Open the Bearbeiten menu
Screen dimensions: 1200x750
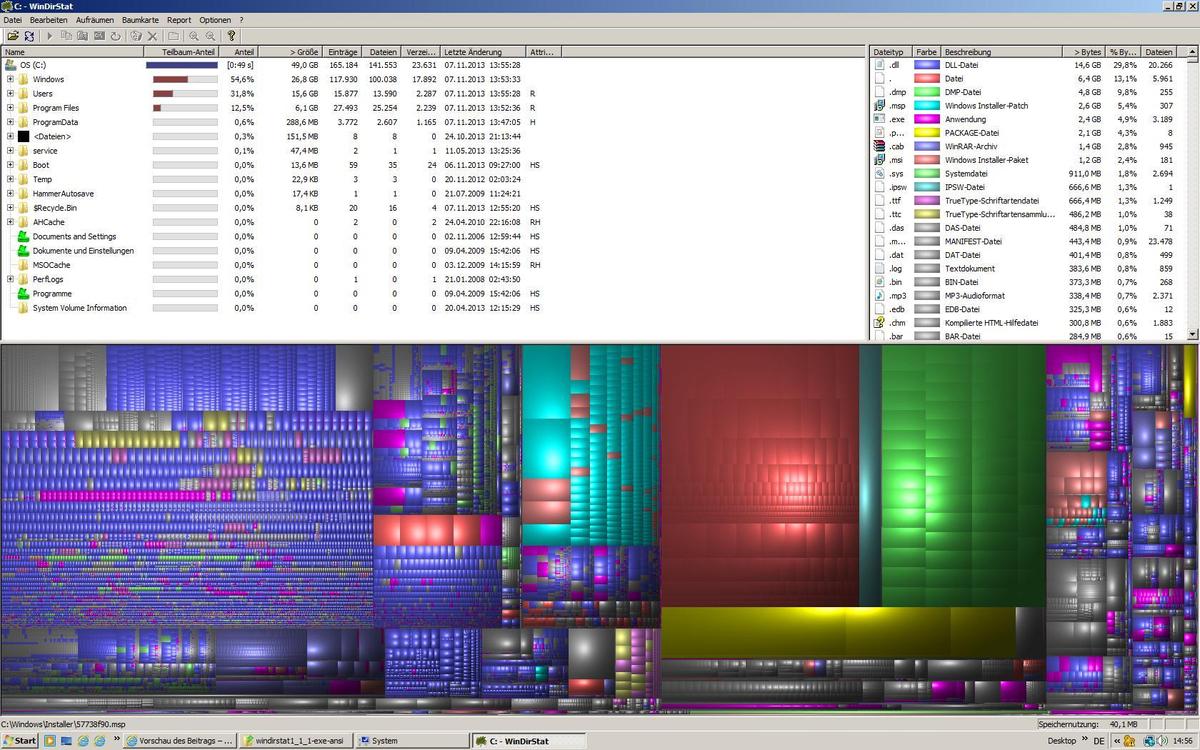pyautogui.click(x=49, y=20)
